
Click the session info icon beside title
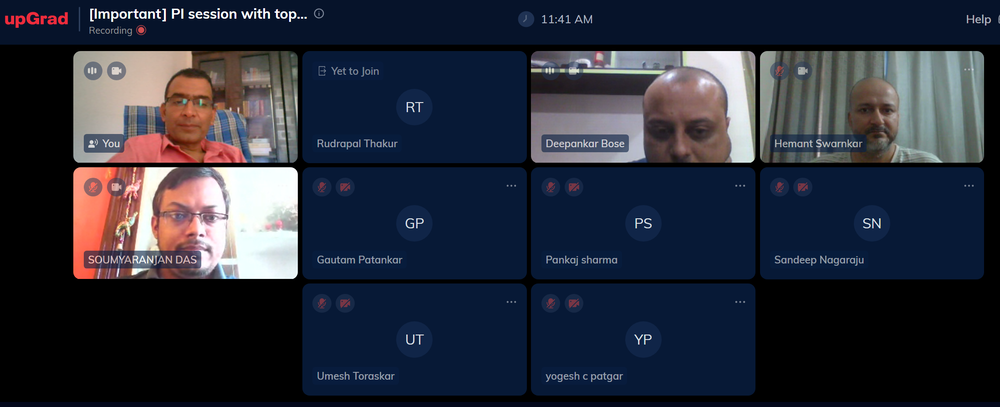(x=319, y=14)
